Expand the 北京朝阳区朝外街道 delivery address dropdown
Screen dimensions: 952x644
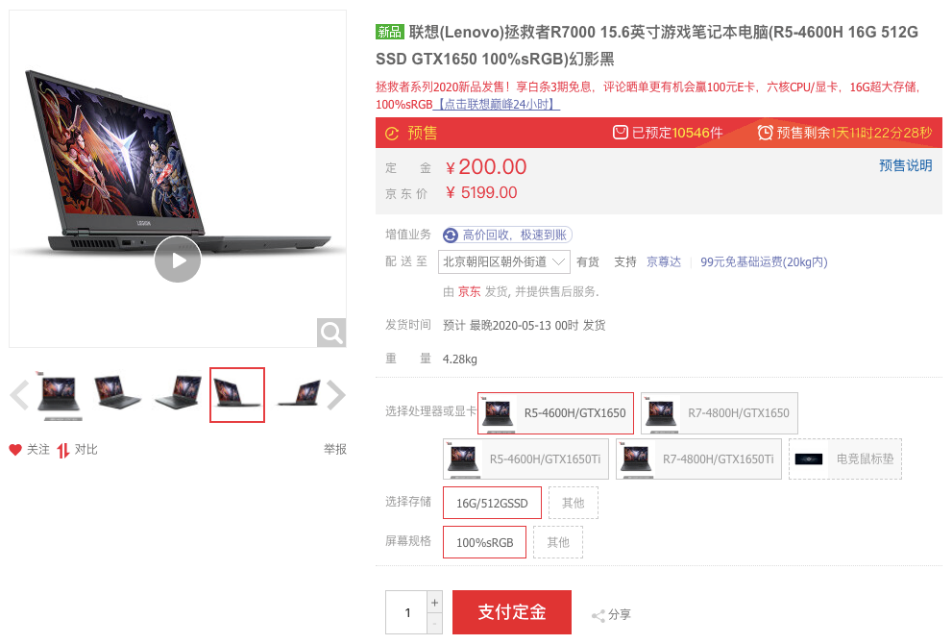(x=504, y=262)
